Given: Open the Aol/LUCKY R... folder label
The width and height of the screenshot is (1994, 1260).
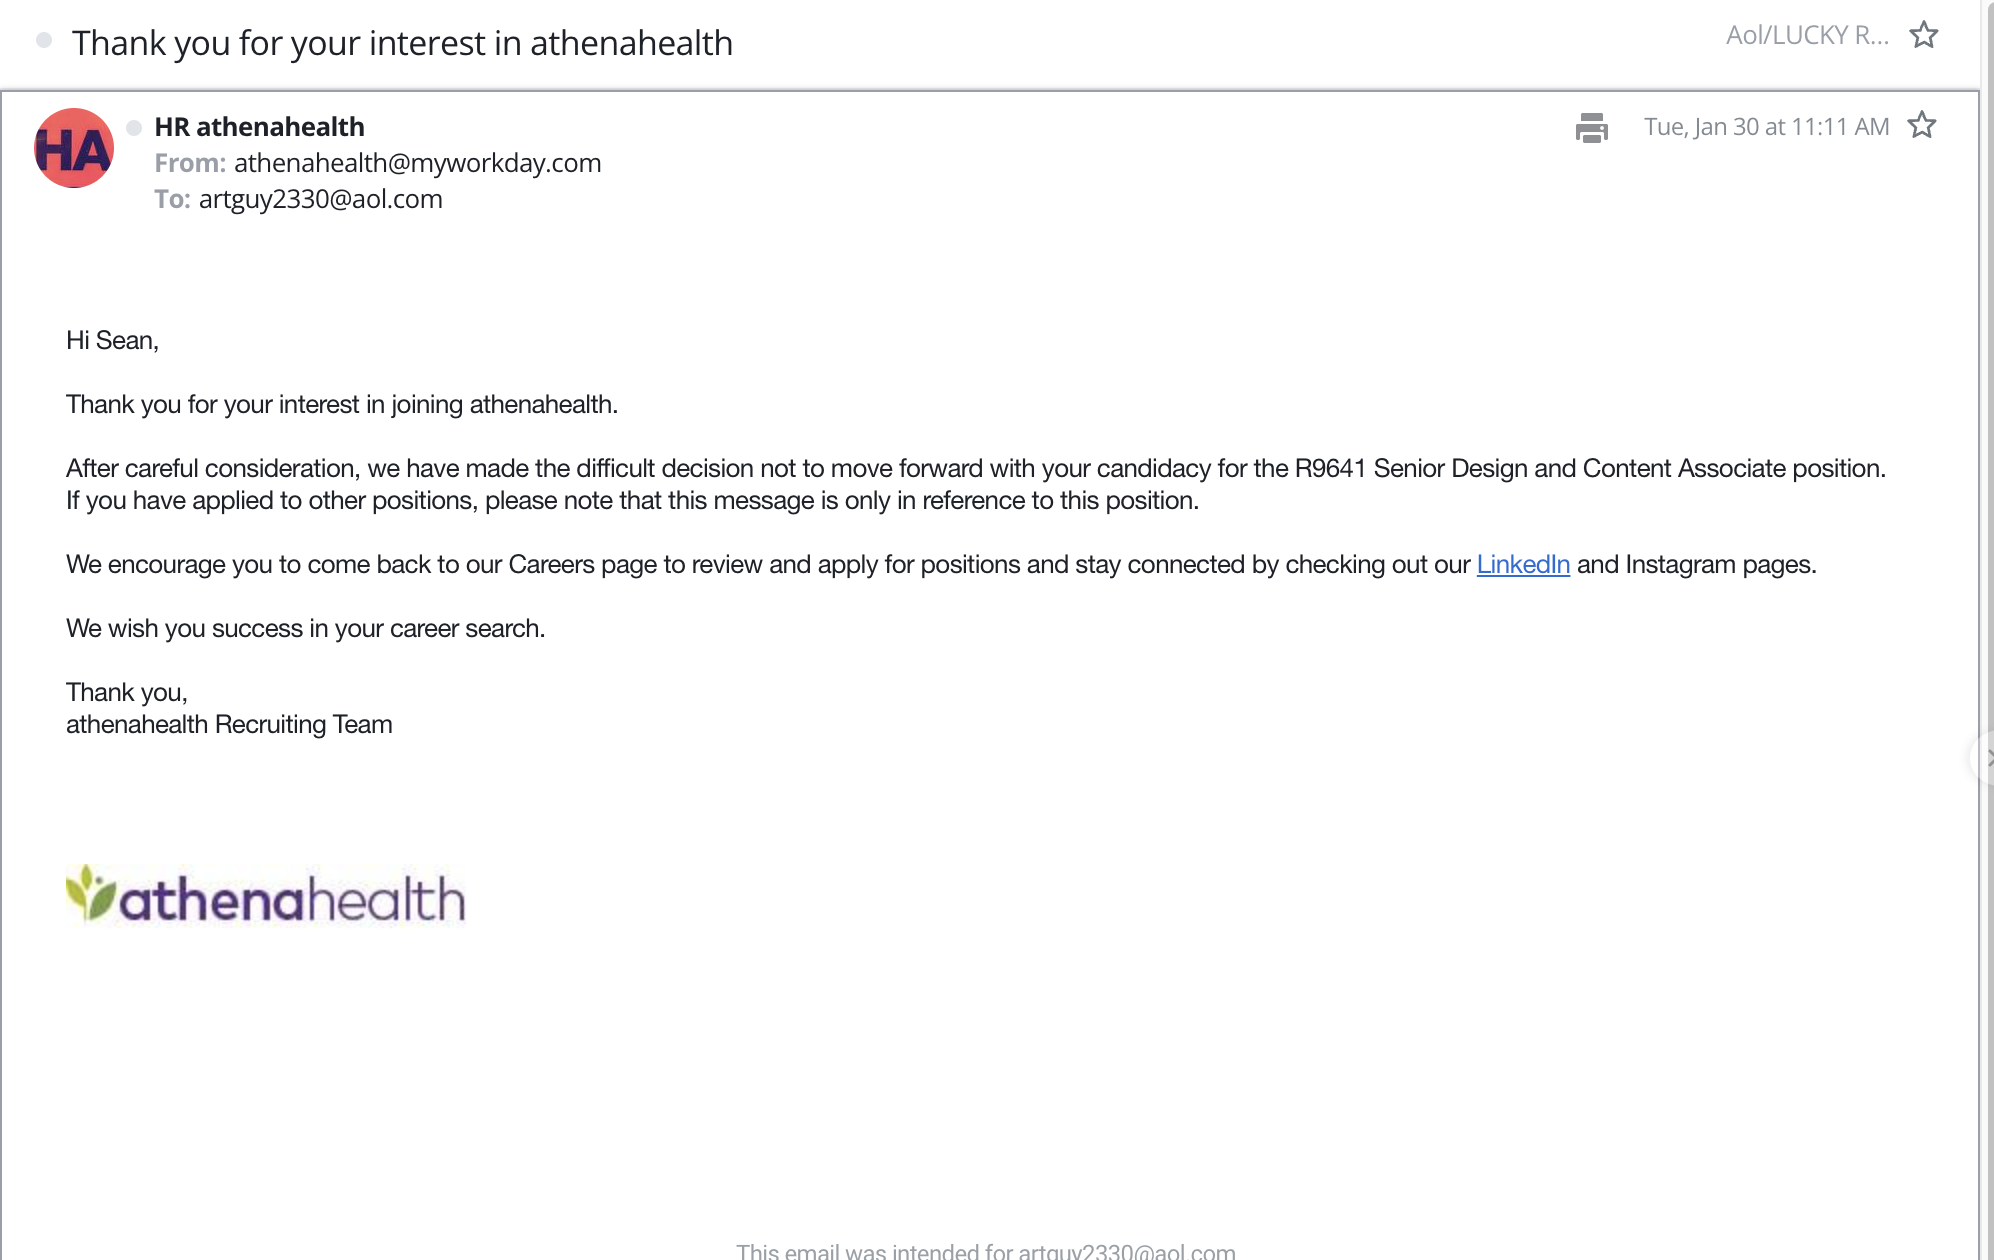Looking at the screenshot, I should point(1806,34).
